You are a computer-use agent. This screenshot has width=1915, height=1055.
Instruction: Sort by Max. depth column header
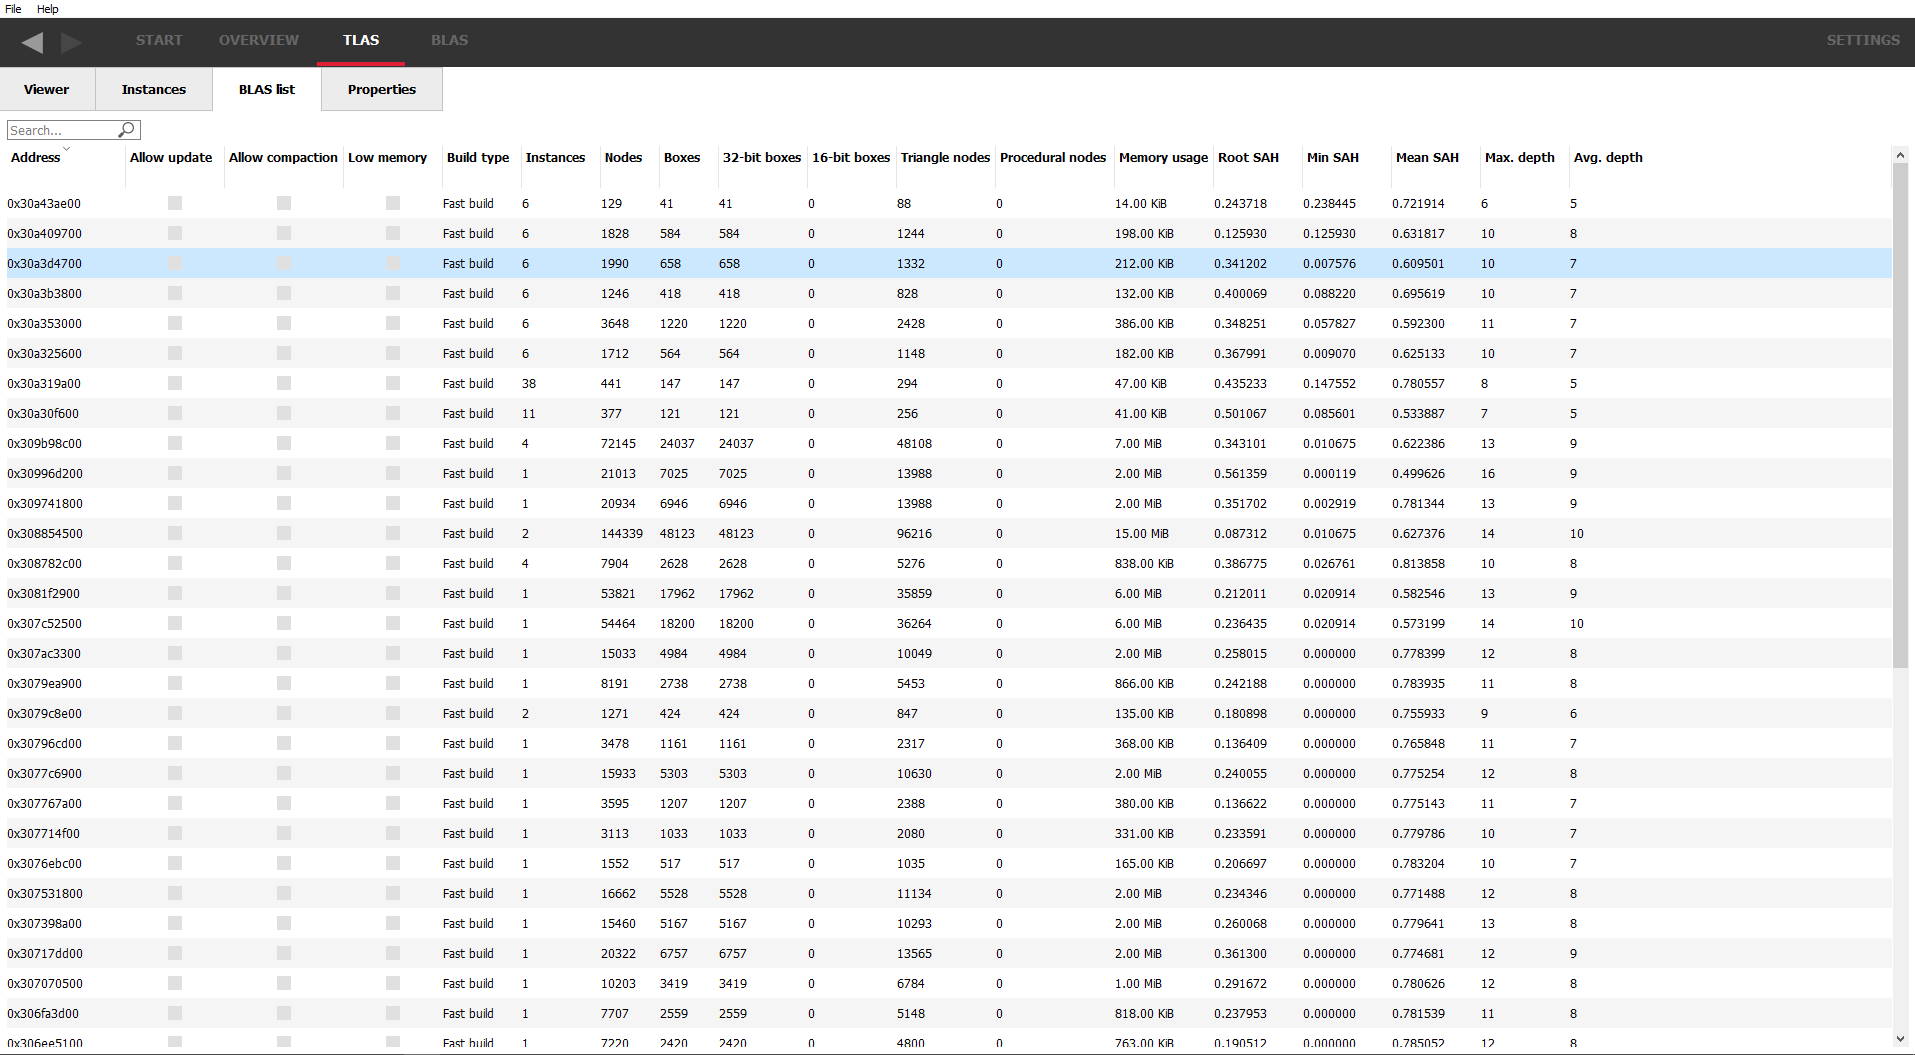point(1520,157)
